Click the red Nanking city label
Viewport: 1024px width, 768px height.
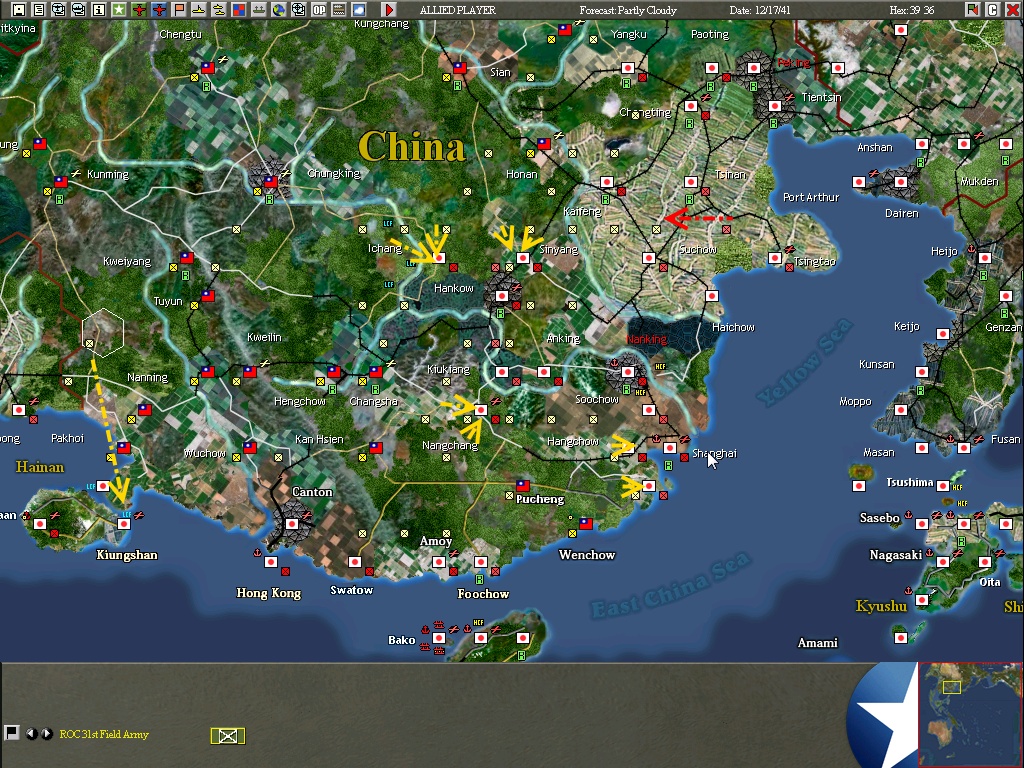647,339
